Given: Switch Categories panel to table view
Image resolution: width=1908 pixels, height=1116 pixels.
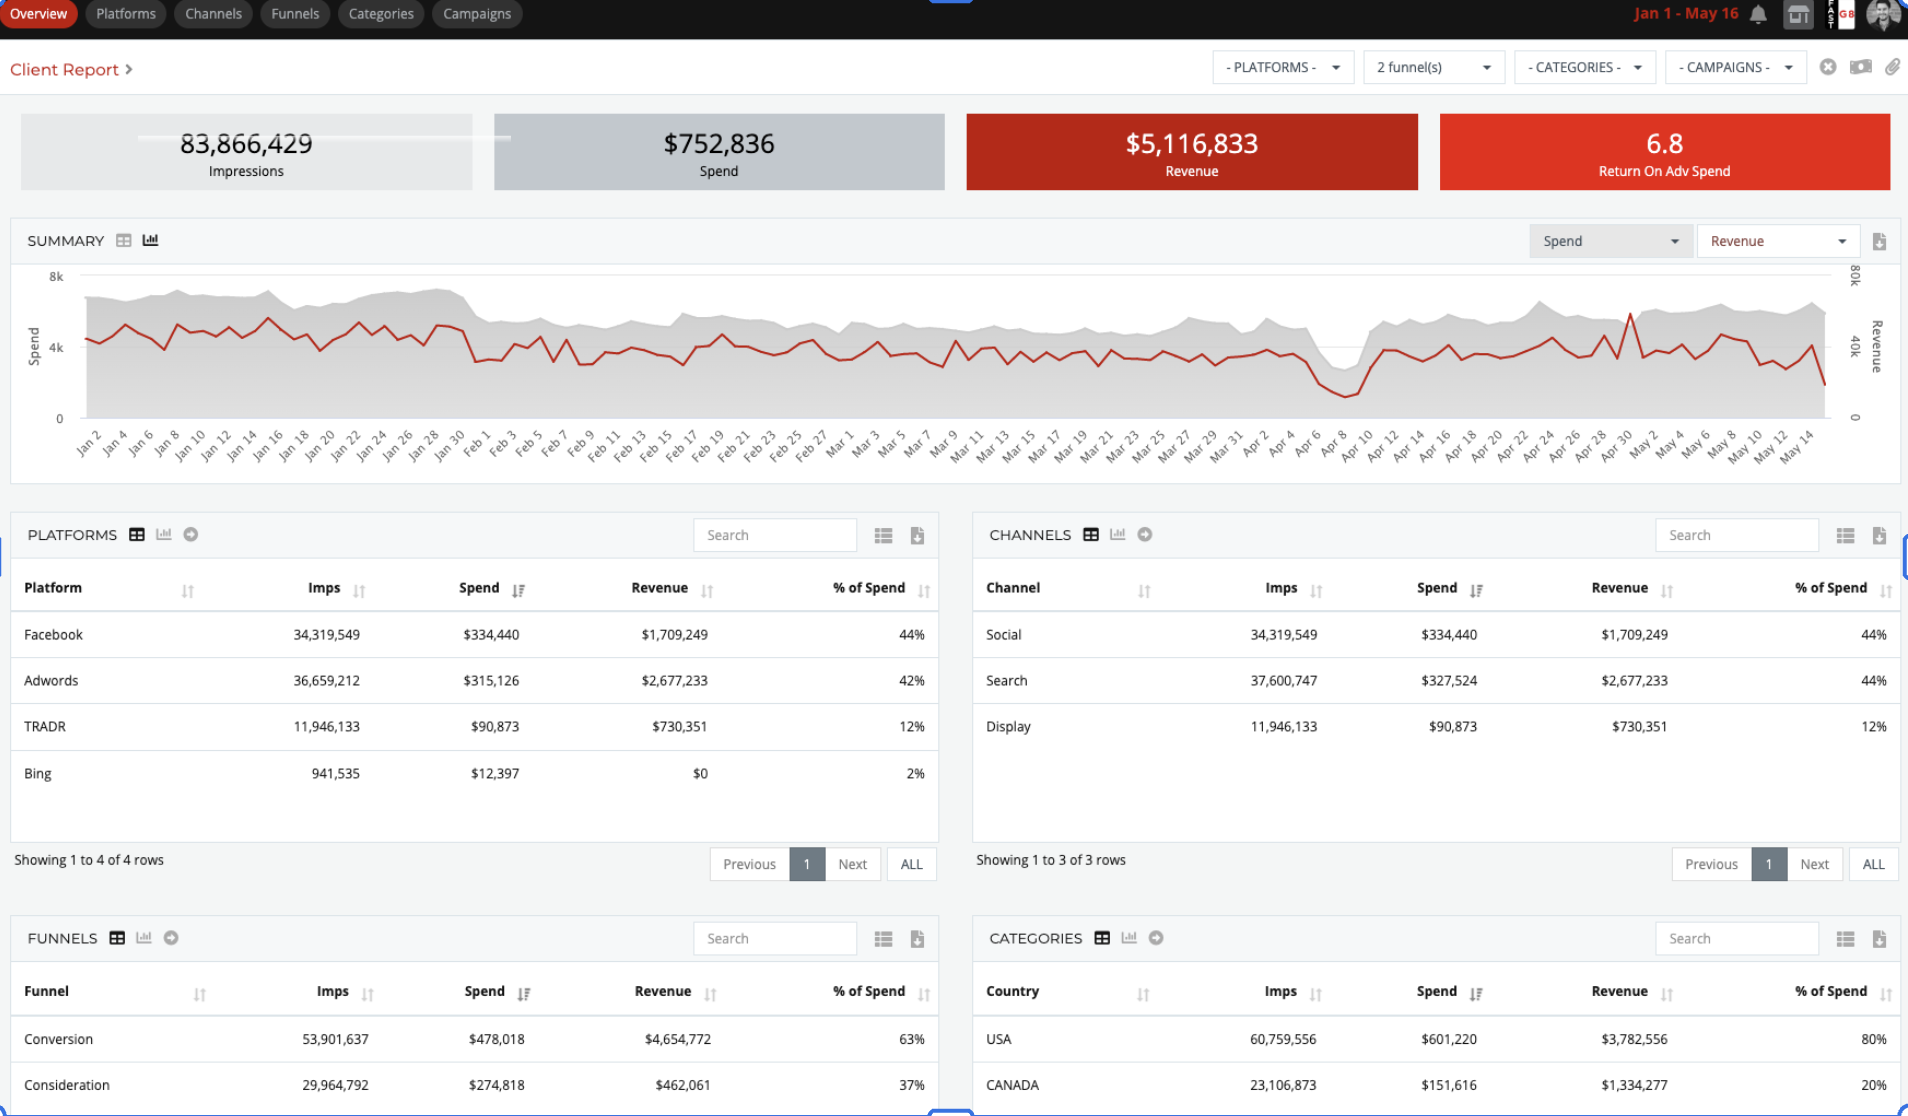Looking at the screenshot, I should [x=1102, y=937].
